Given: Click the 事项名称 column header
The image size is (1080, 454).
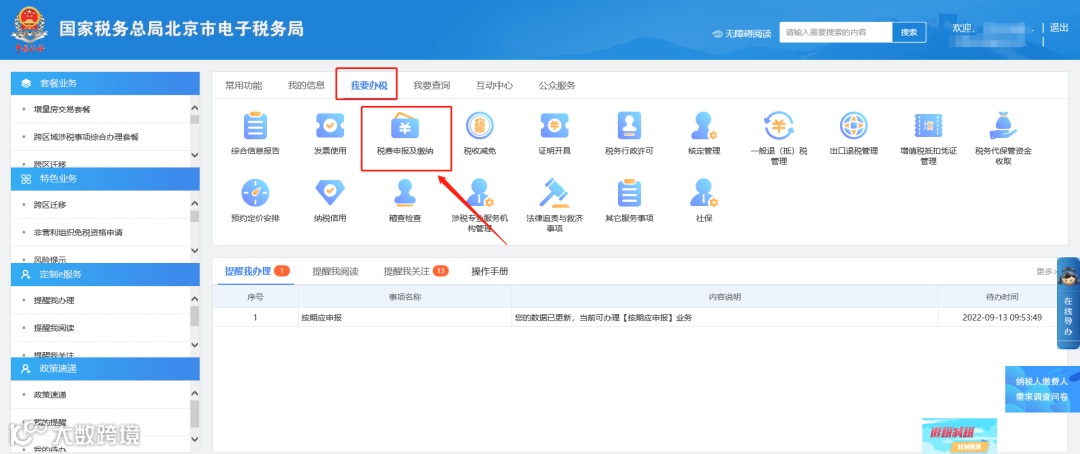Looking at the screenshot, I should tap(405, 298).
